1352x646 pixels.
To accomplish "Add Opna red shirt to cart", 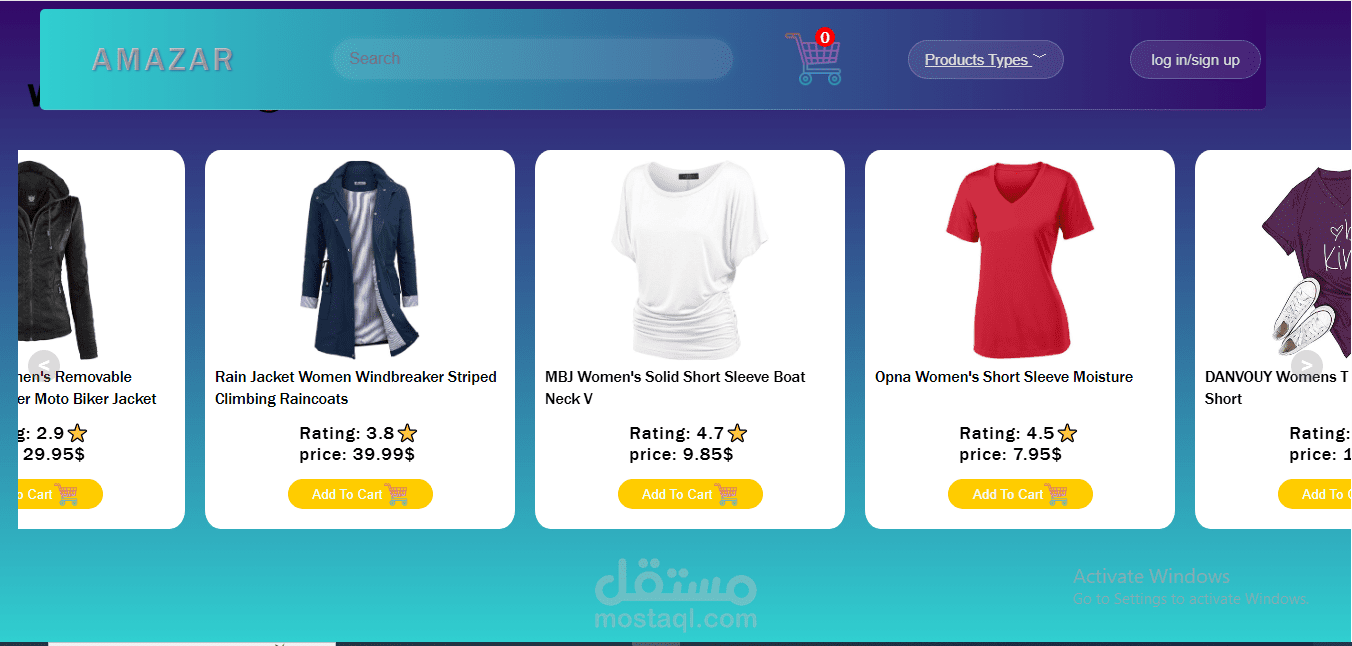I will tap(1020, 494).
